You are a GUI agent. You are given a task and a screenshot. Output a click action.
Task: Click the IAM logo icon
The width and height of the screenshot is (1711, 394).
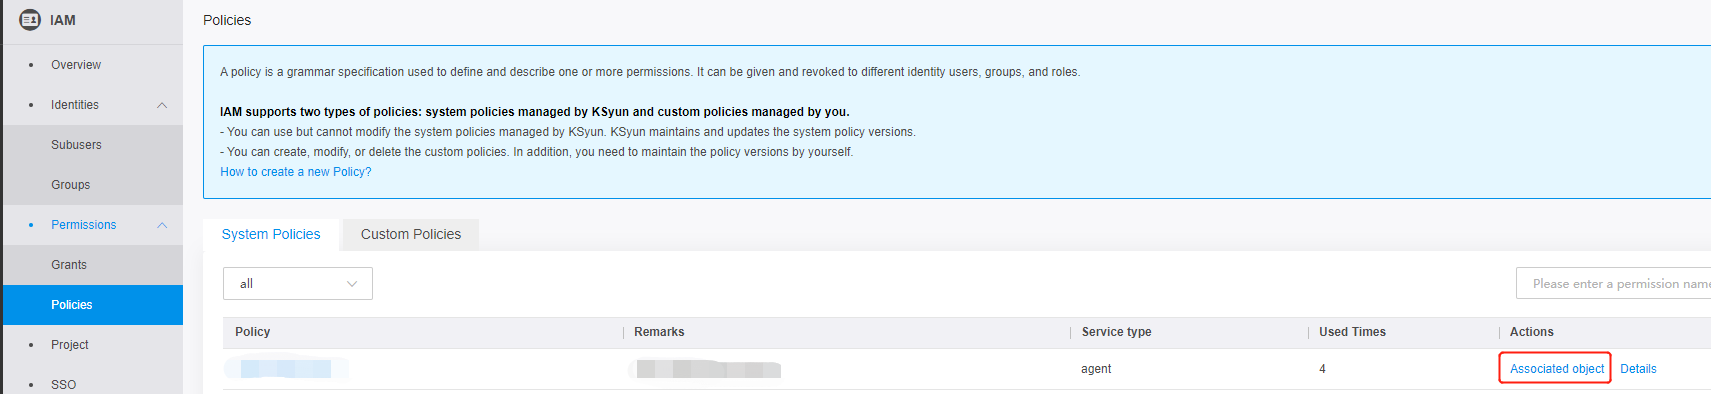[x=30, y=20]
